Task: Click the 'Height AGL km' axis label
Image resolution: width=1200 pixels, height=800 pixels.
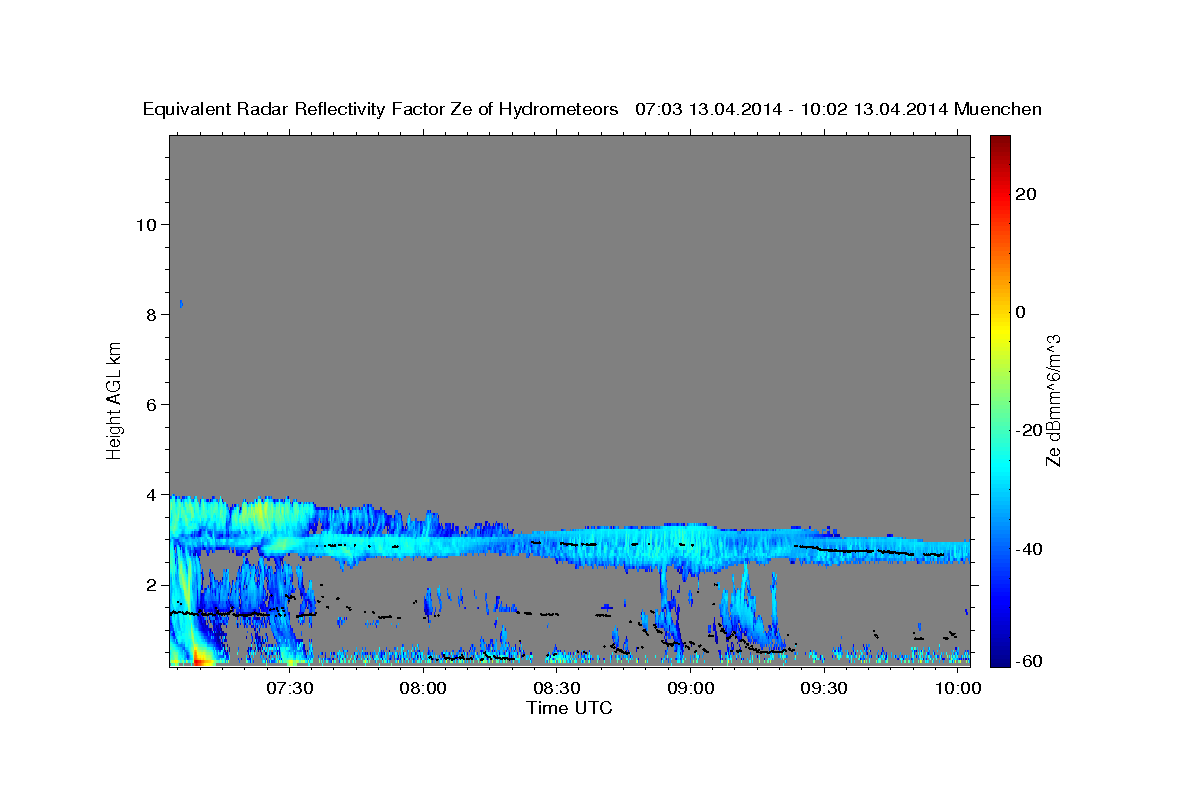Action: pyautogui.click(x=115, y=399)
